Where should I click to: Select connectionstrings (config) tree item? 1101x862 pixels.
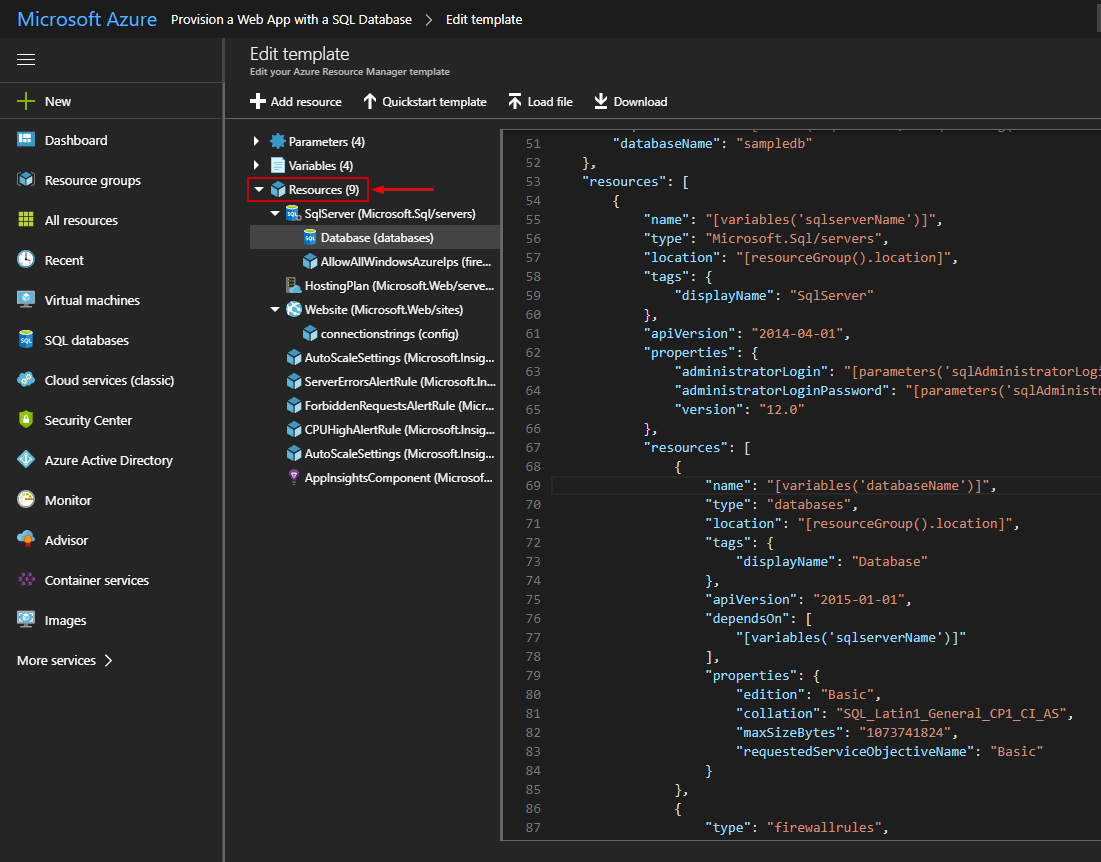[x=390, y=334]
